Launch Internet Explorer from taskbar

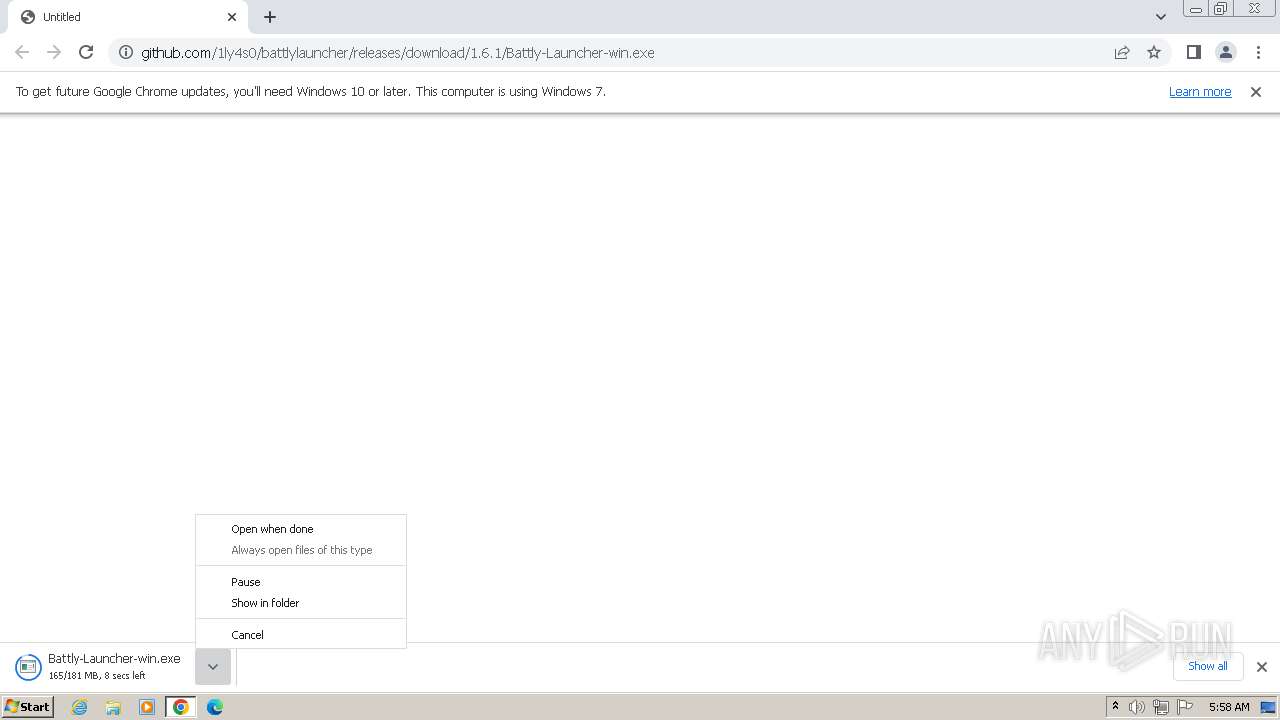coord(80,707)
